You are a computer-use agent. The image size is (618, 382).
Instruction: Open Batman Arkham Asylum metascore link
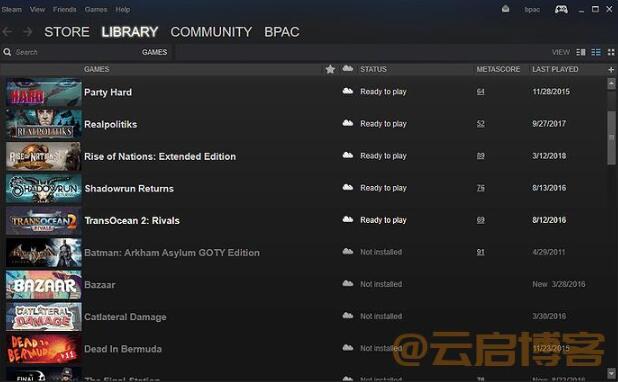(480, 252)
